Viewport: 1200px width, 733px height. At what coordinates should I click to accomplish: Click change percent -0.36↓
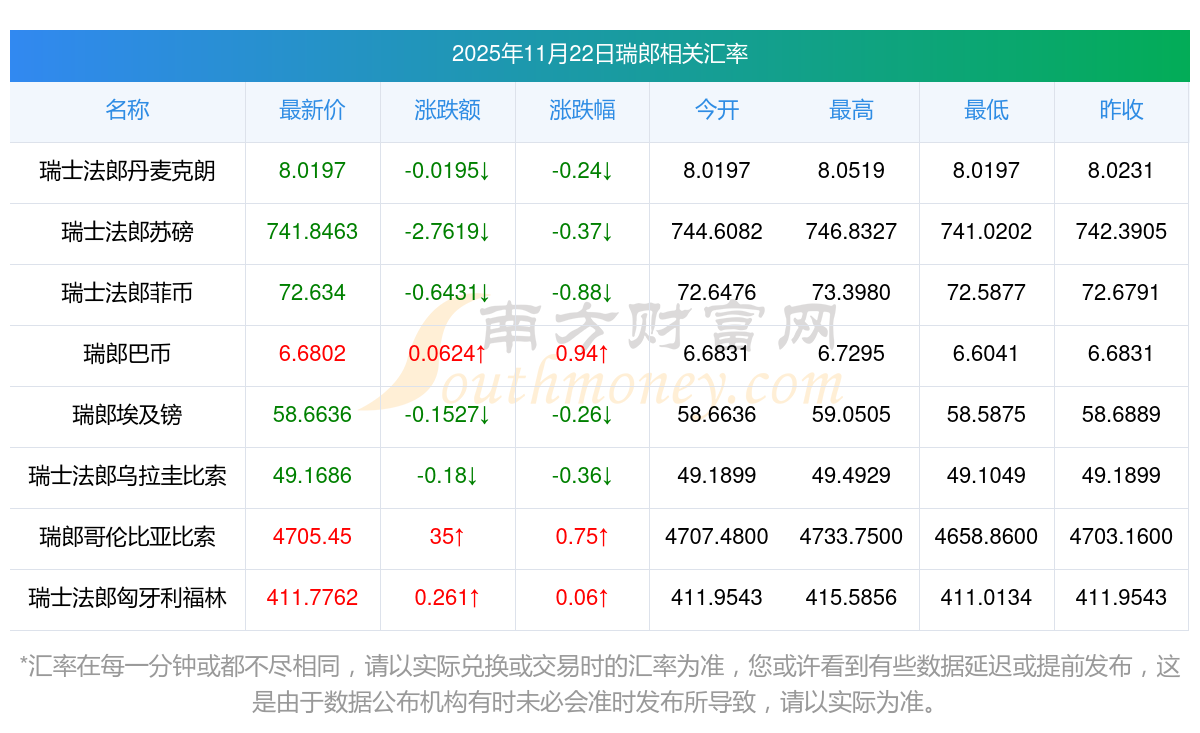tap(582, 476)
